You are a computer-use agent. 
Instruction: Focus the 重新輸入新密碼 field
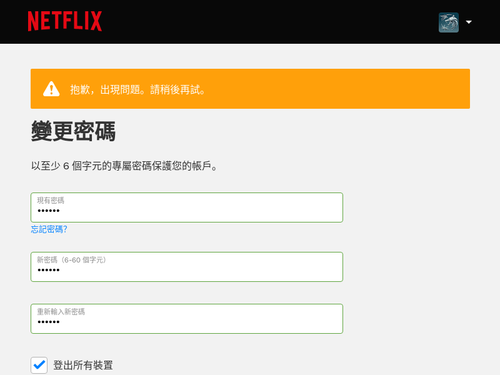[187, 318]
